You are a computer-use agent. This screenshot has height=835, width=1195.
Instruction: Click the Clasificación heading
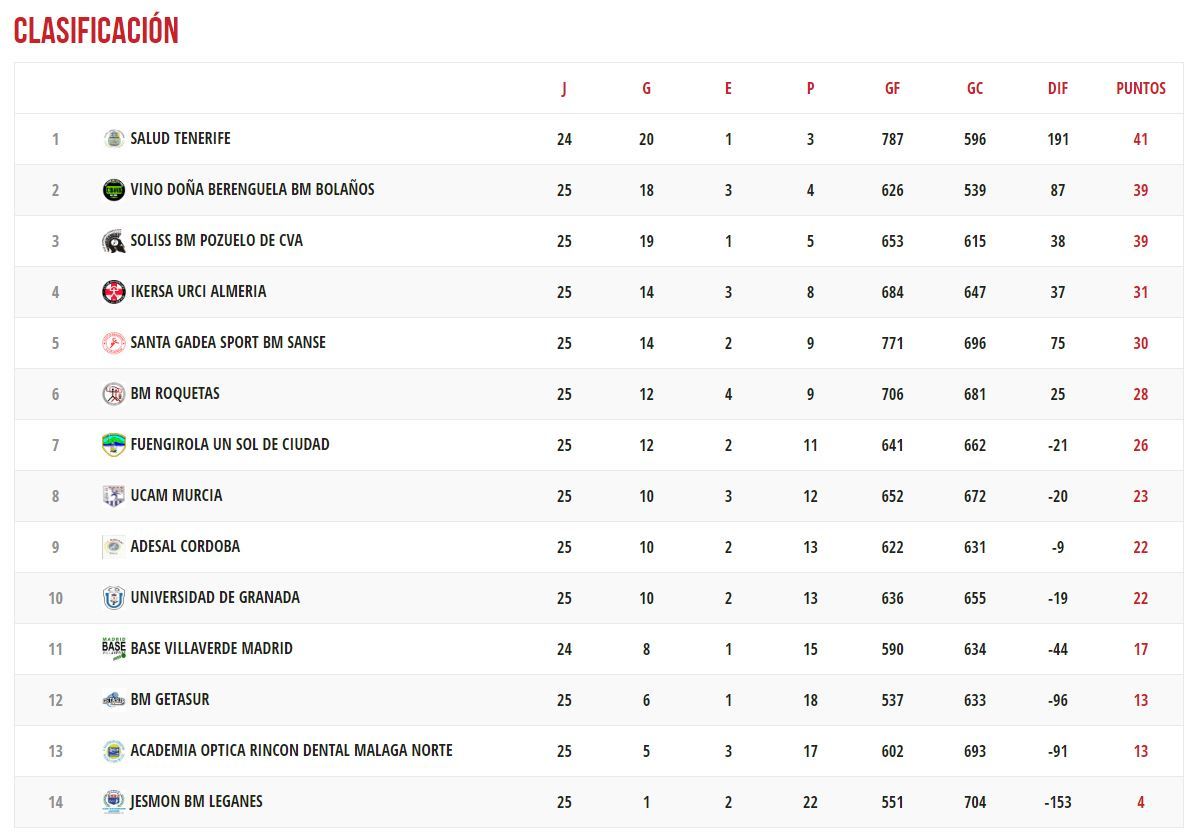[96, 30]
